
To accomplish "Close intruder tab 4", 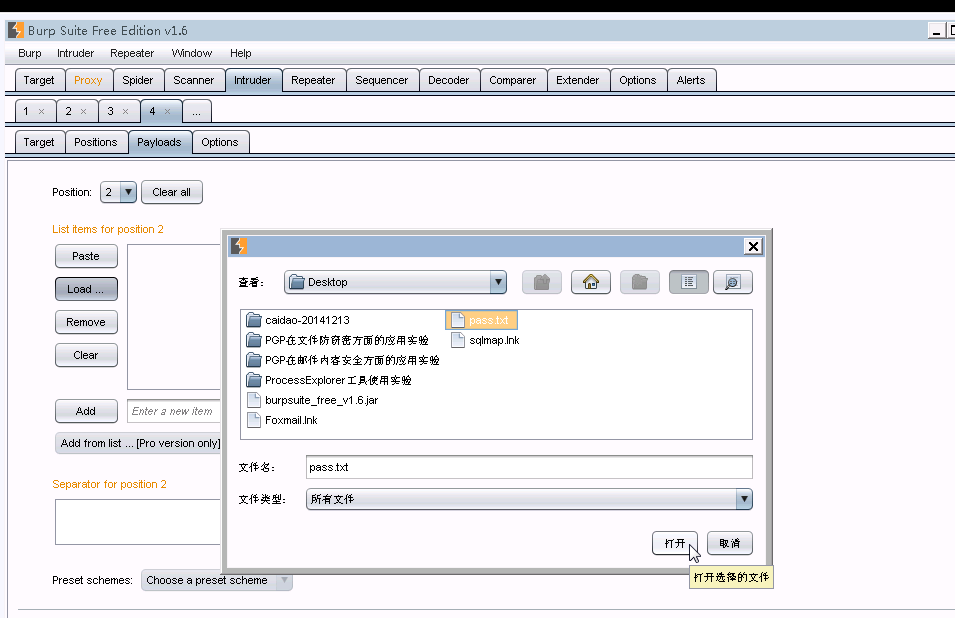I will pyautogui.click(x=167, y=111).
